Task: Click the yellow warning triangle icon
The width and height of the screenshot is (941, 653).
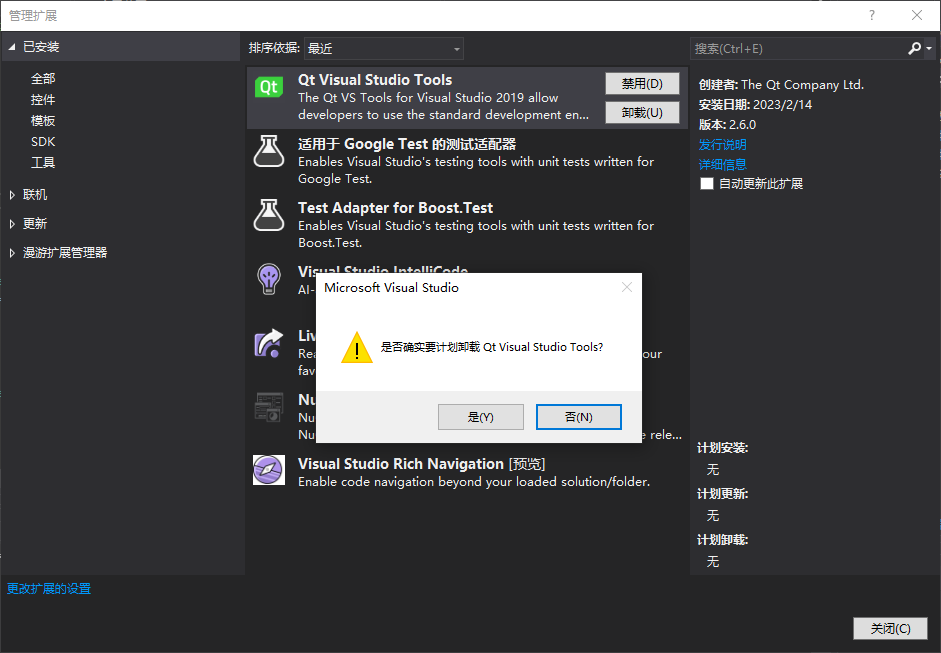Action: pos(357,348)
